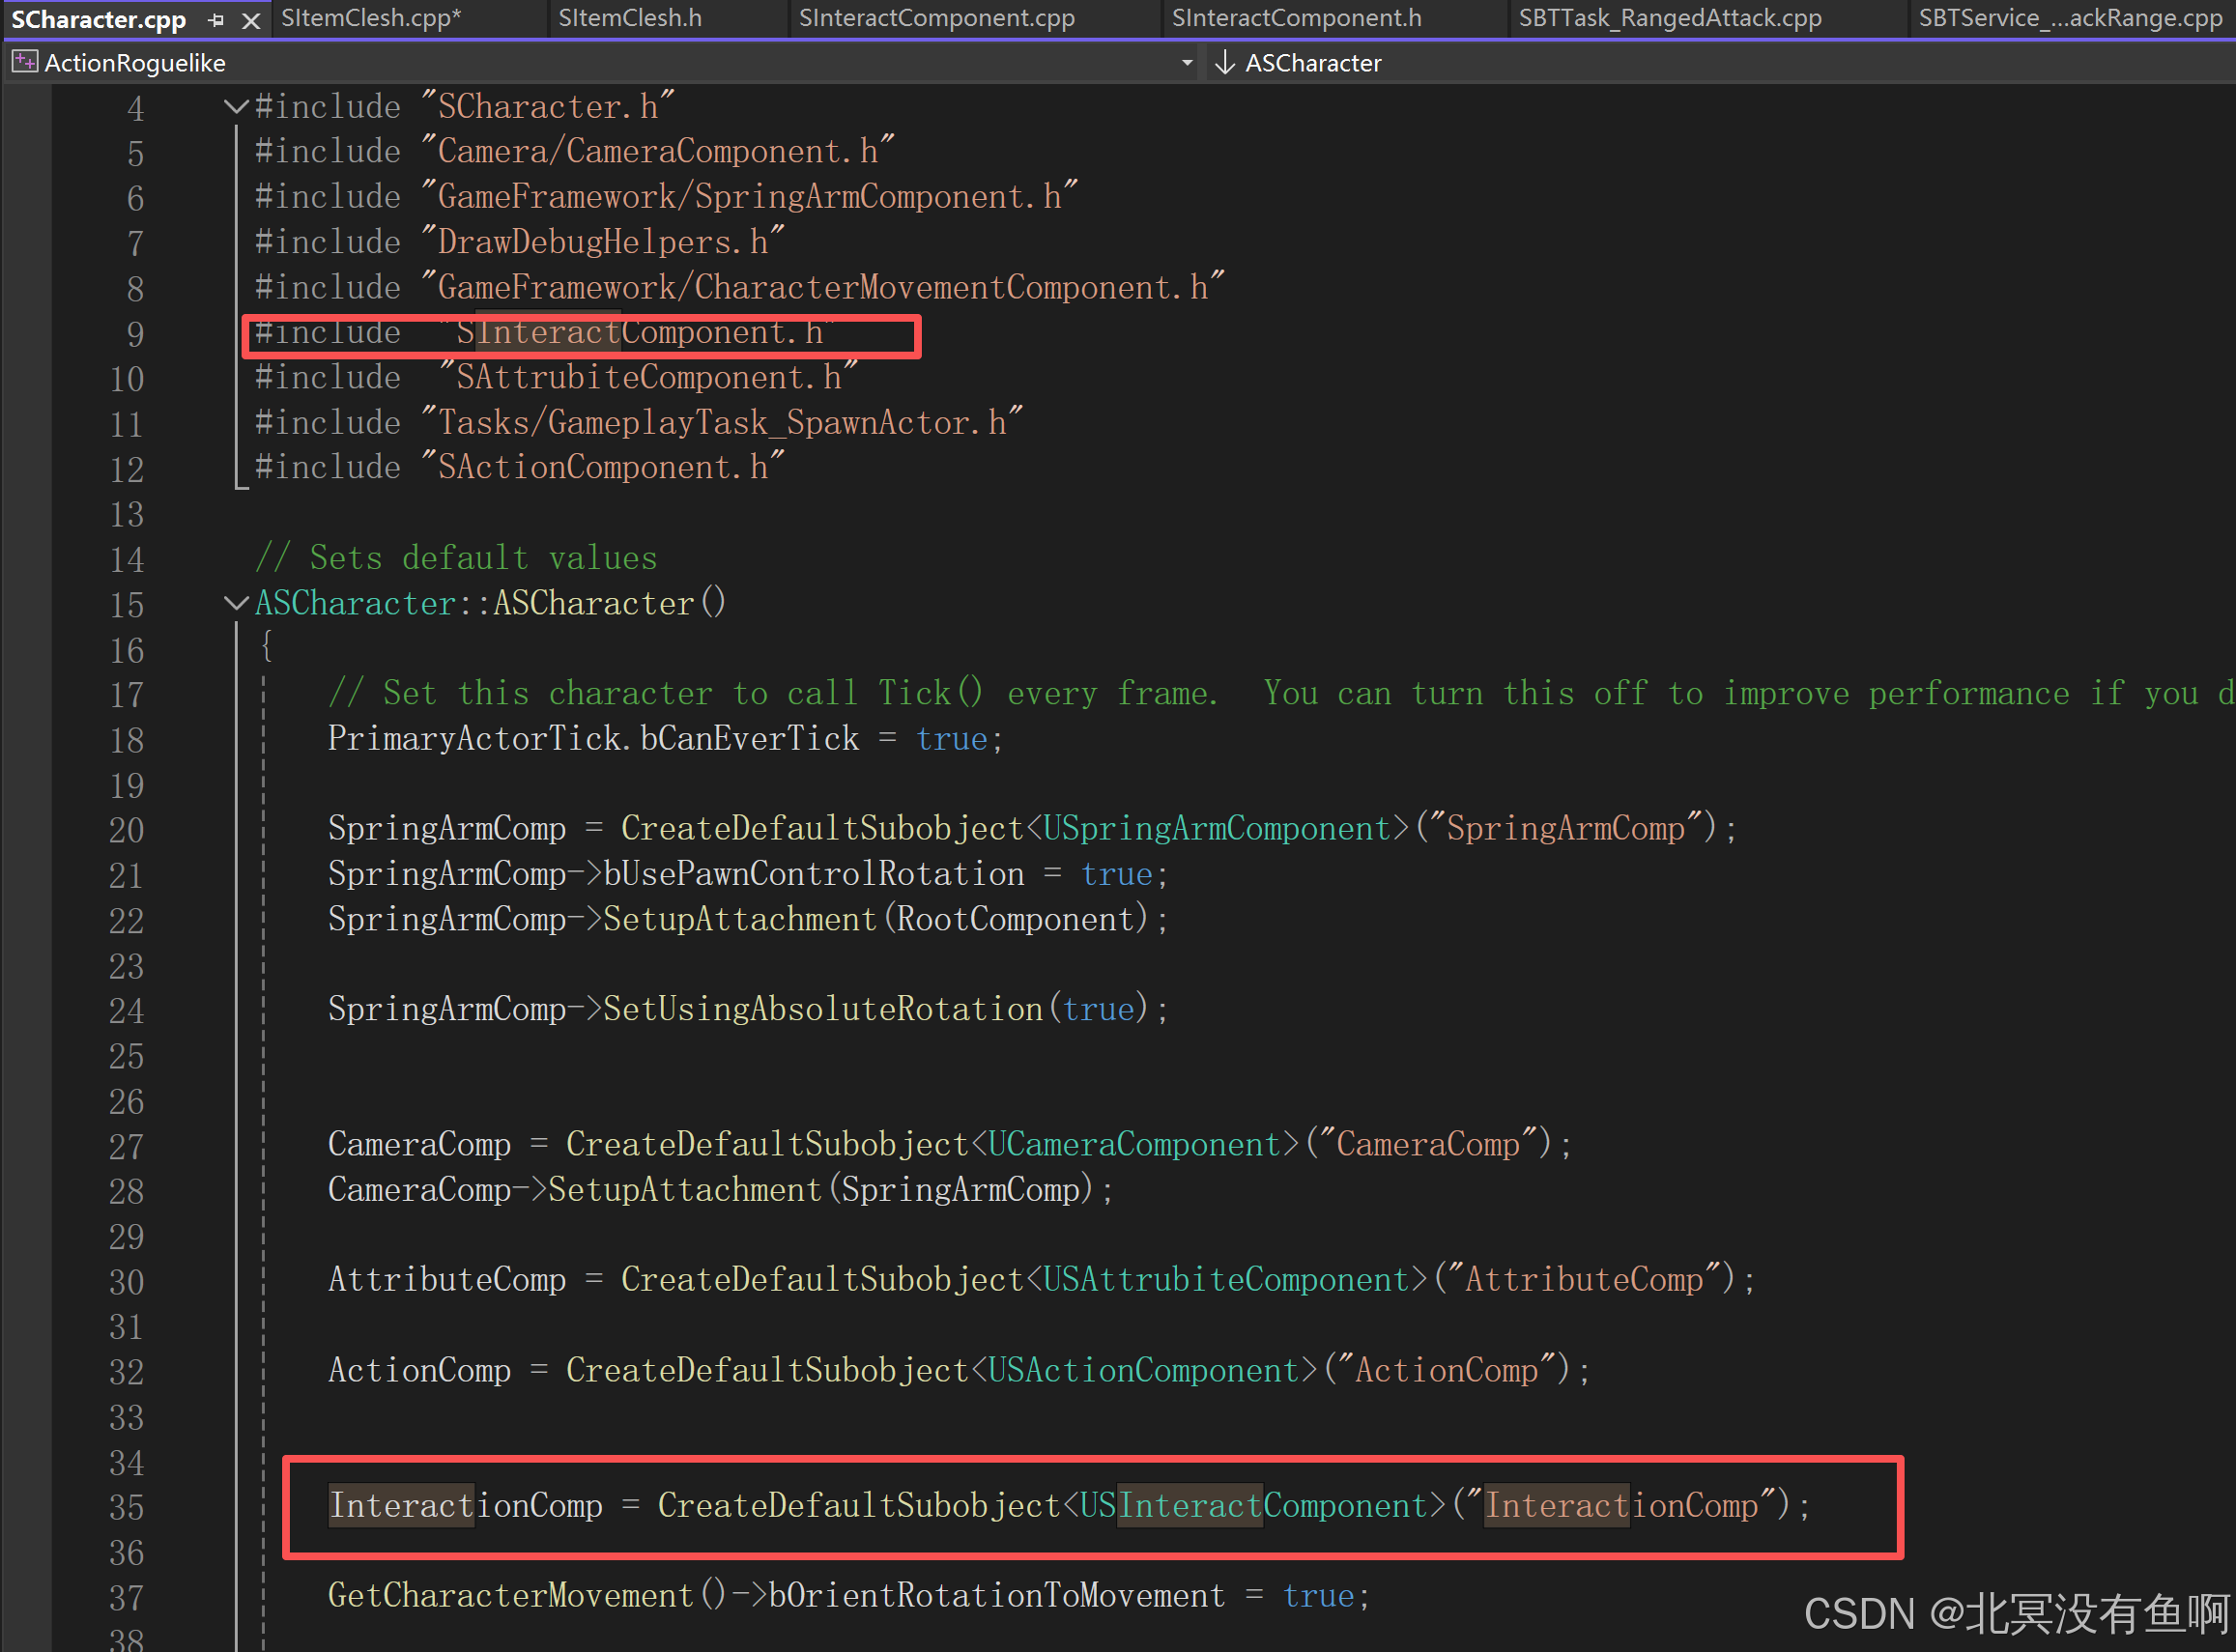Open the ActionRoguelike project scope dropdown
2236x1652 pixels.
click(1186, 62)
